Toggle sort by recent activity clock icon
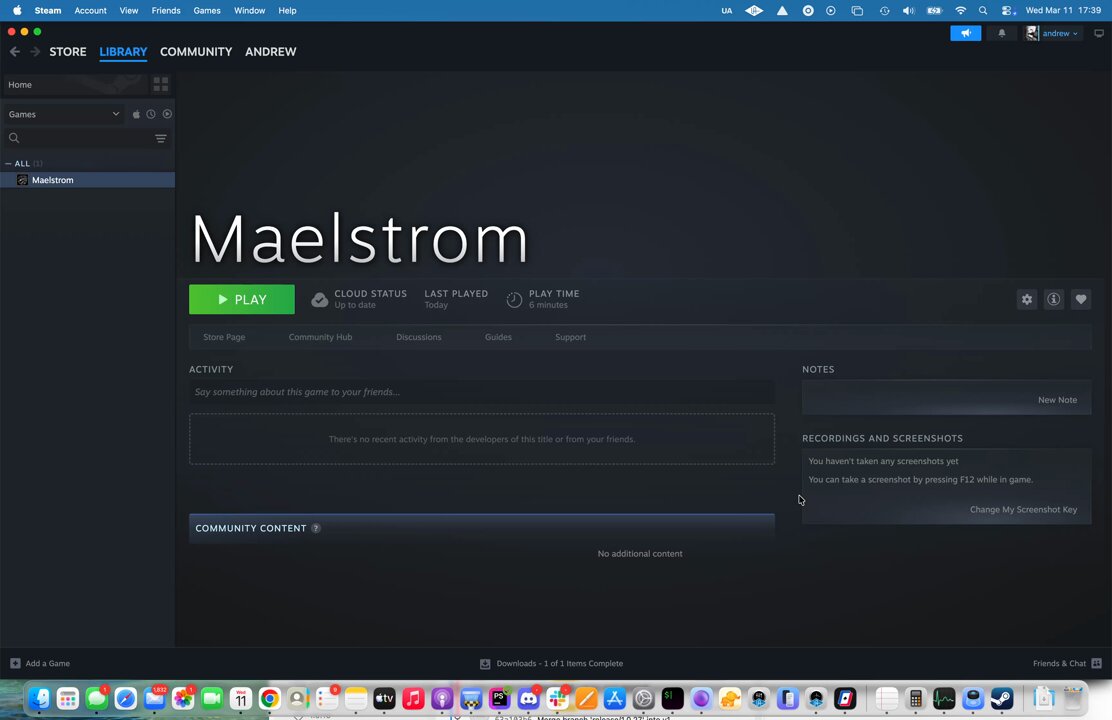1112x720 pixels. click(x=151, y=114)
